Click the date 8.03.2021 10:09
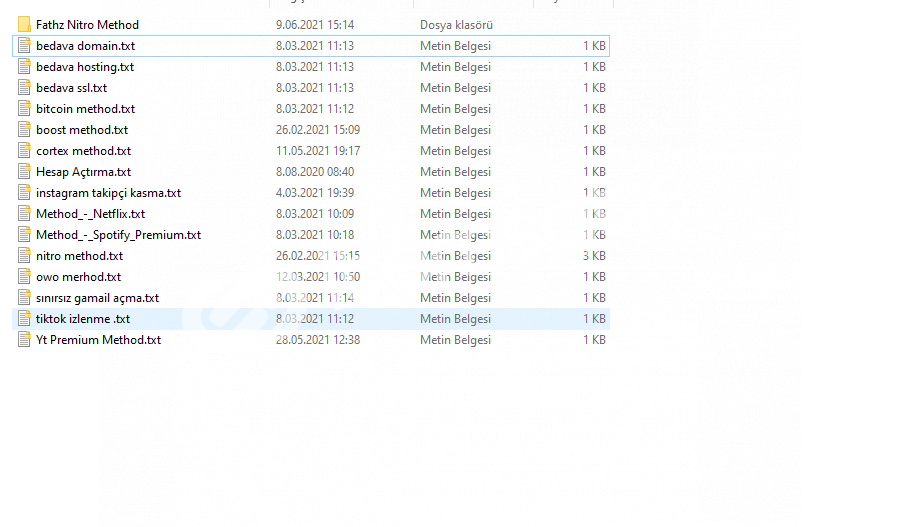The image size is (901, 527). (x=315, y=214)
